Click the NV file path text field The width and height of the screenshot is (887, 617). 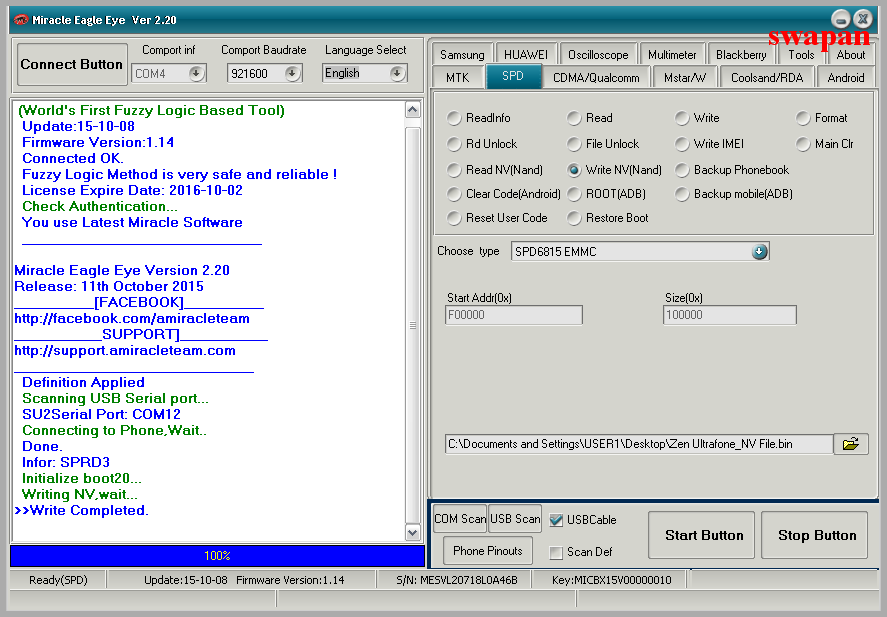pos(639,444)
